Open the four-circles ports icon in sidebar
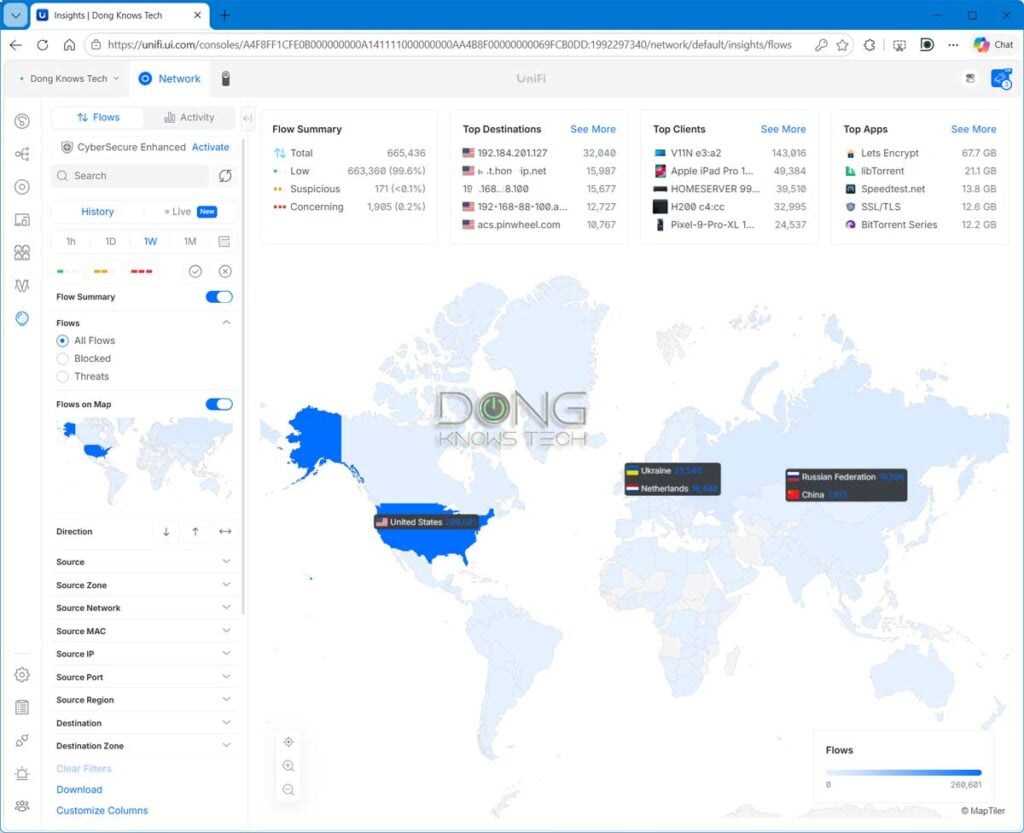Screen dimensions: 1024x833 22,253
